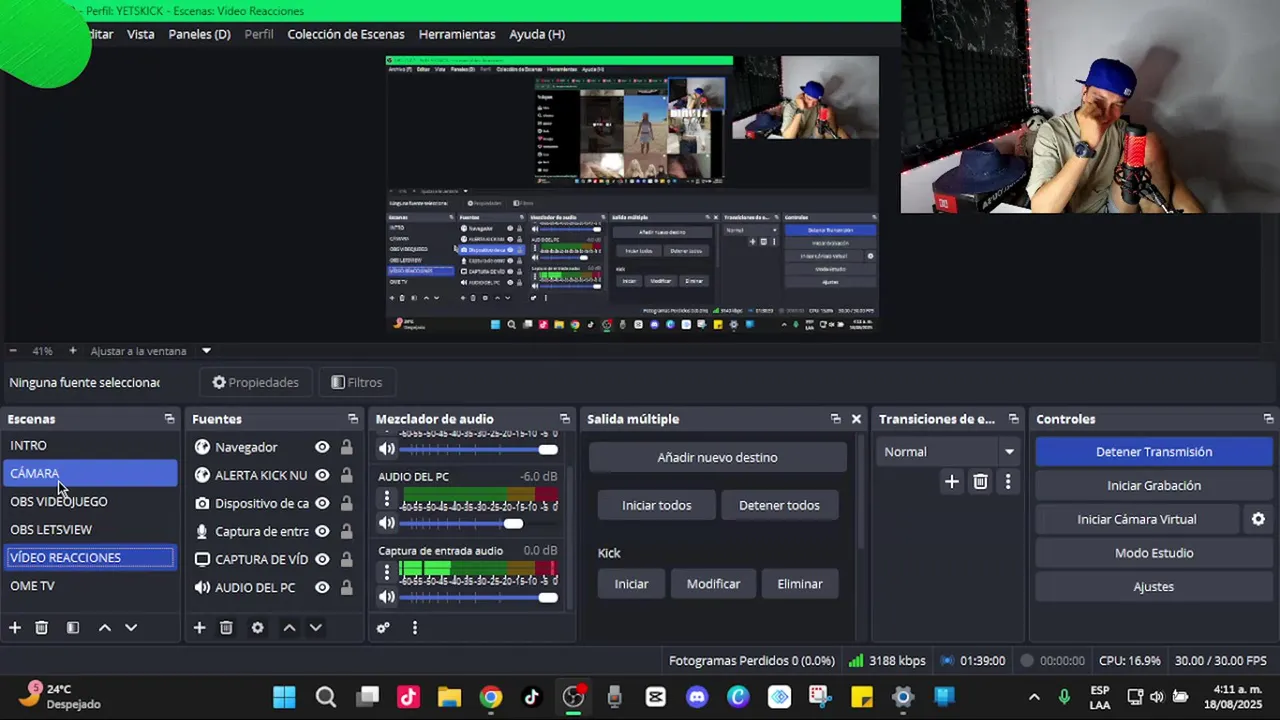Zoom in preview with plus button
This screenshot has height=720, width=1280.
pyautogui.click(x=72, y=351)
